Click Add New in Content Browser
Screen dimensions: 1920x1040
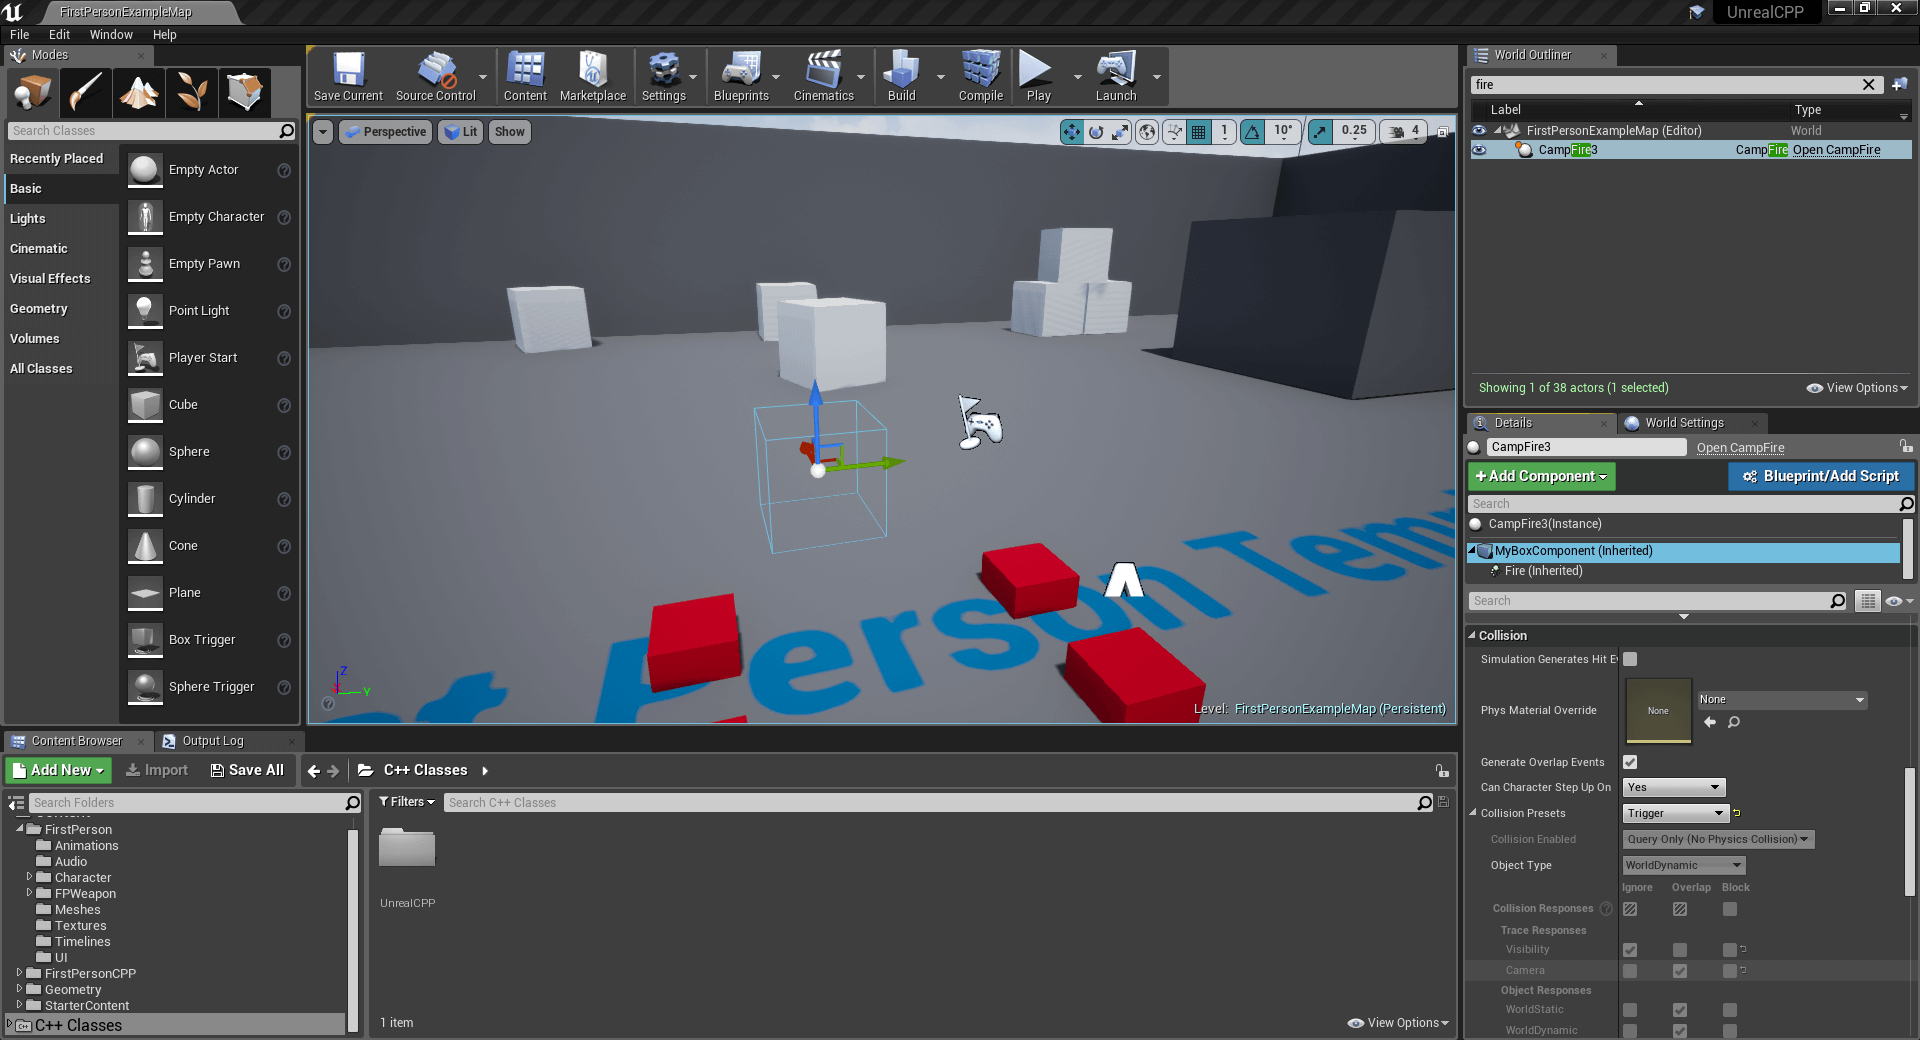pos(58,770)
